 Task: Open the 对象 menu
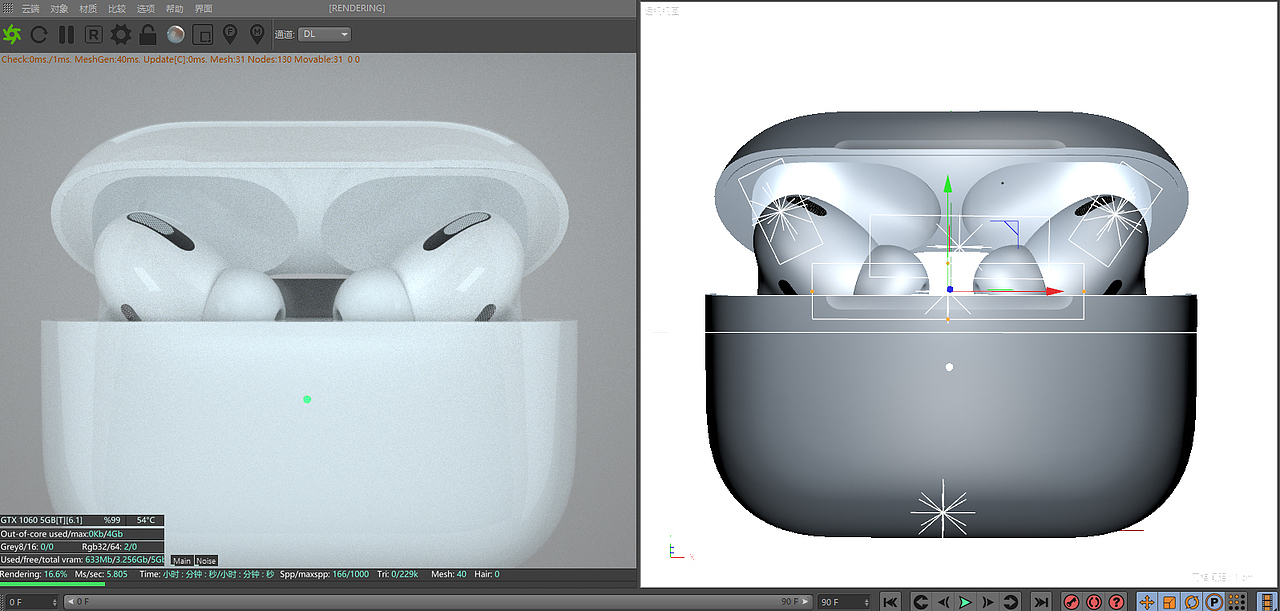coord(59,8)
